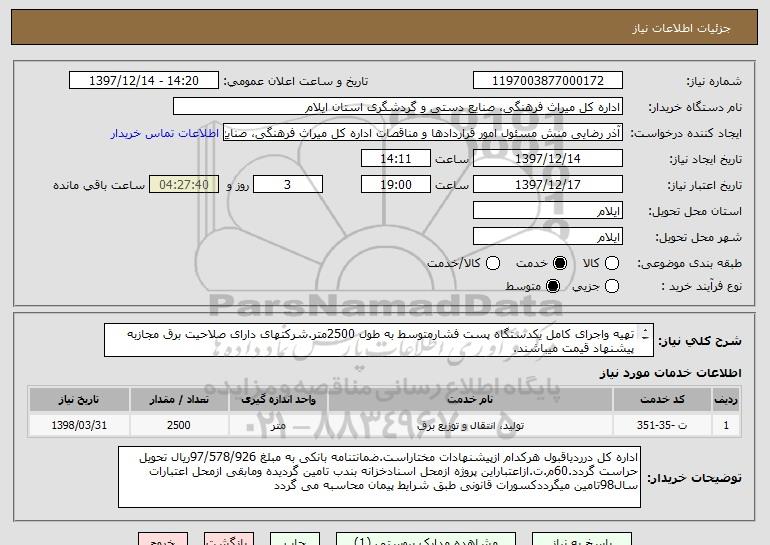Click the public announcement date field 14:20
Viewport: 770px width, 545px height.
tap(144, 81)
